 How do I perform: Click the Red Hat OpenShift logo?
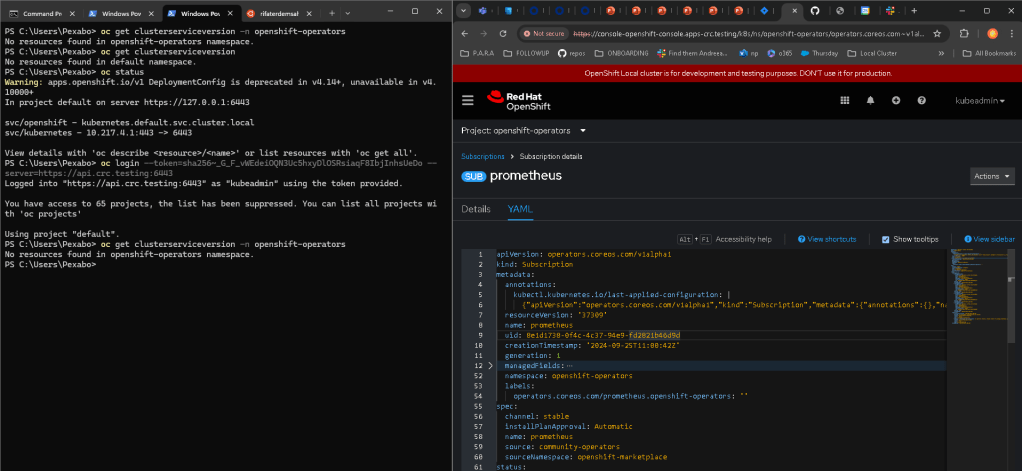click(x=518, y=101)
